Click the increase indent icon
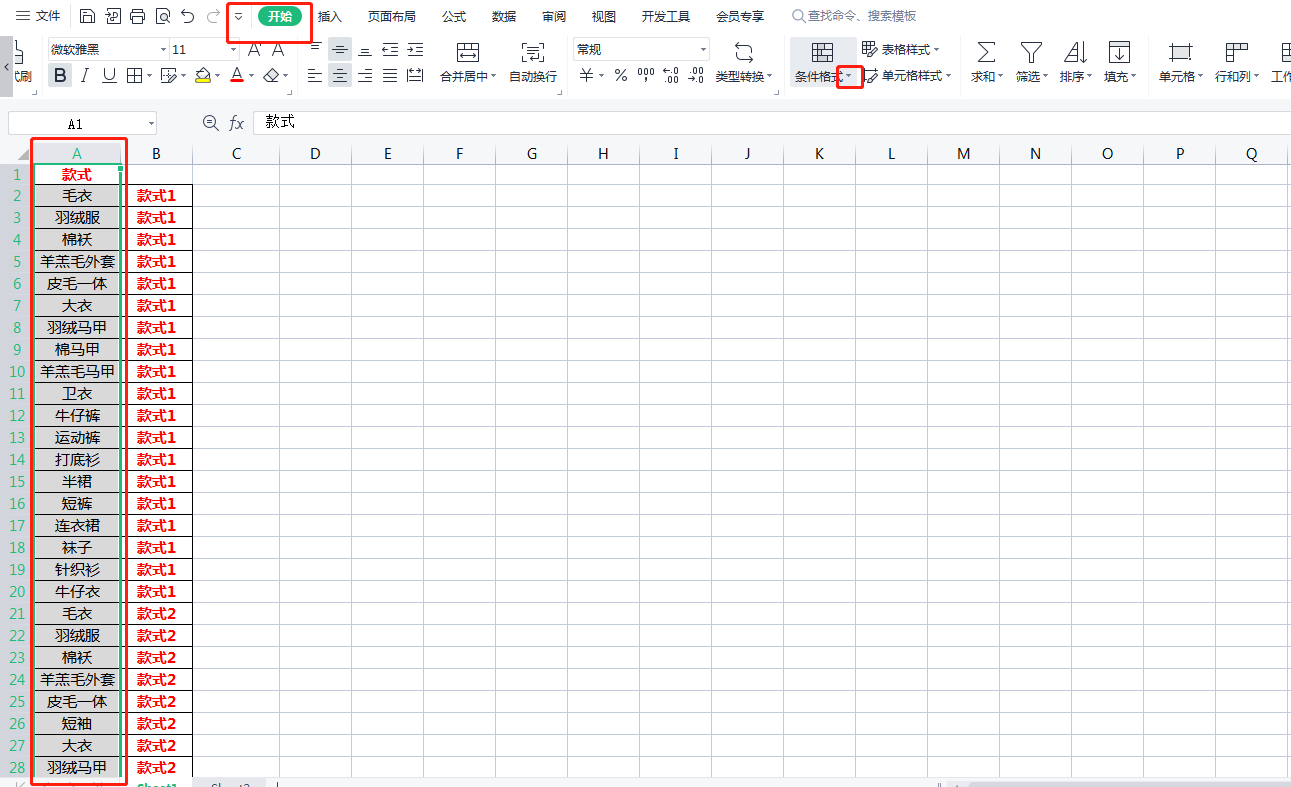1291x787 pixels. pos(415,49)
